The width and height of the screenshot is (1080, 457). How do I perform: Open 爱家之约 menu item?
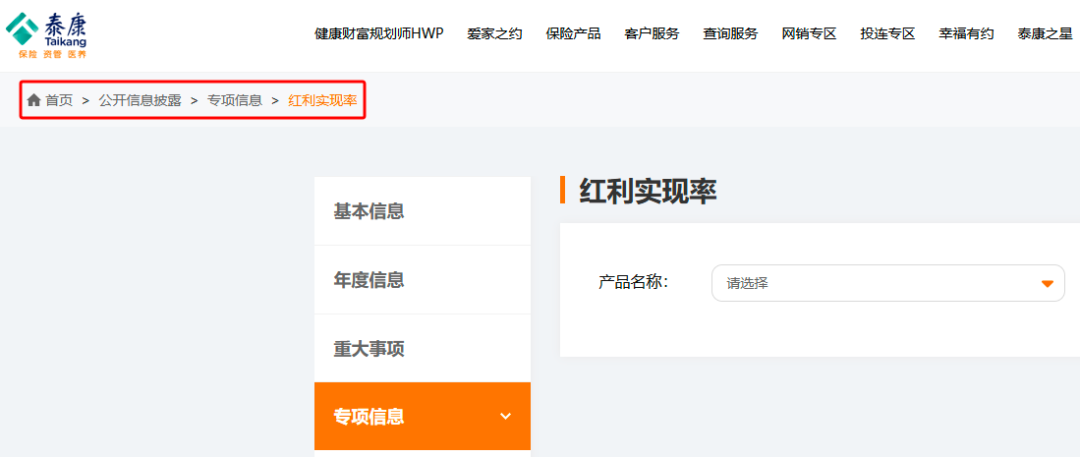[x=495, y=34]
